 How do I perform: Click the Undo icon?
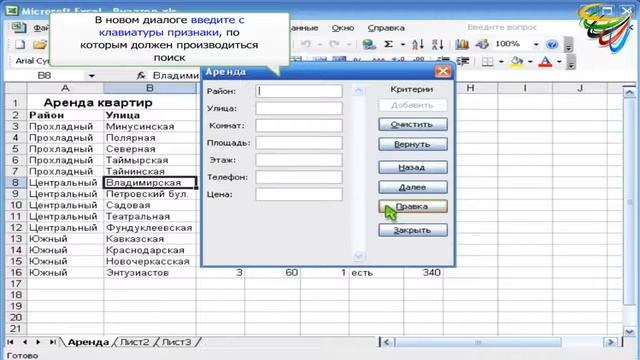pos(306,44)
